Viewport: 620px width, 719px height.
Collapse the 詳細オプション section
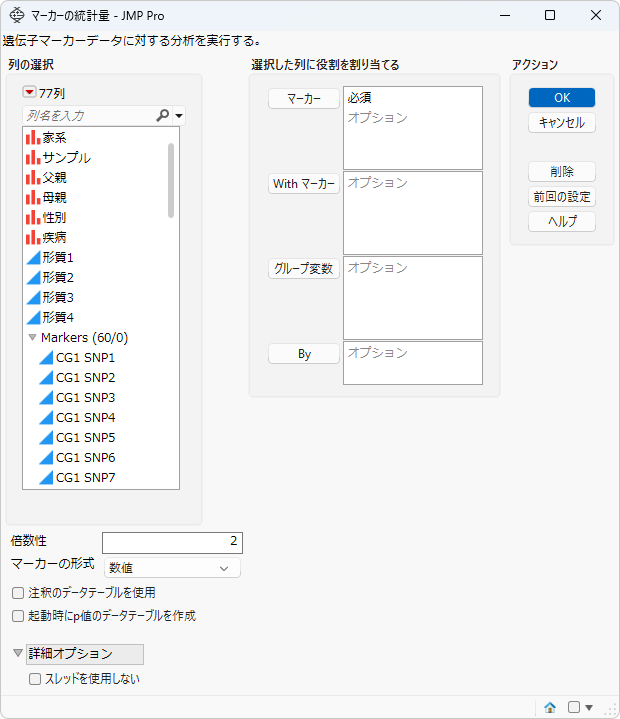(18, 653)
